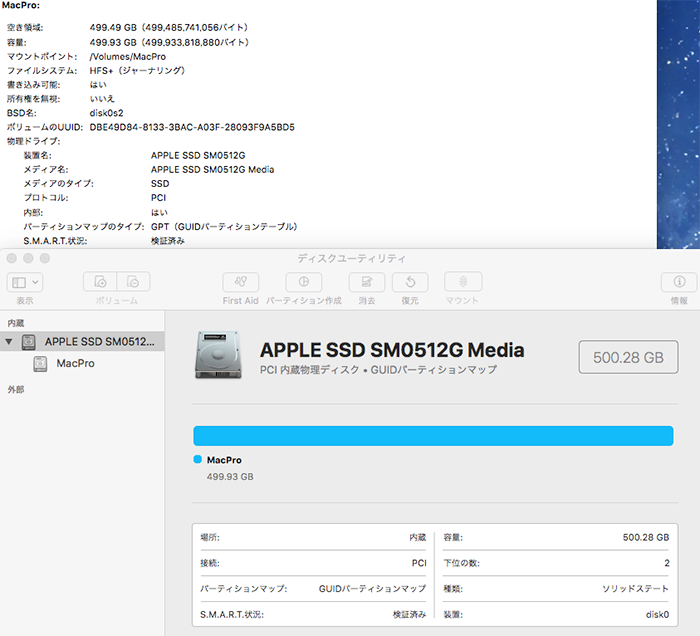The image size is (700, 636).
Task: Click the 内蔵 sidebar section header
Action: pos(16,323)
